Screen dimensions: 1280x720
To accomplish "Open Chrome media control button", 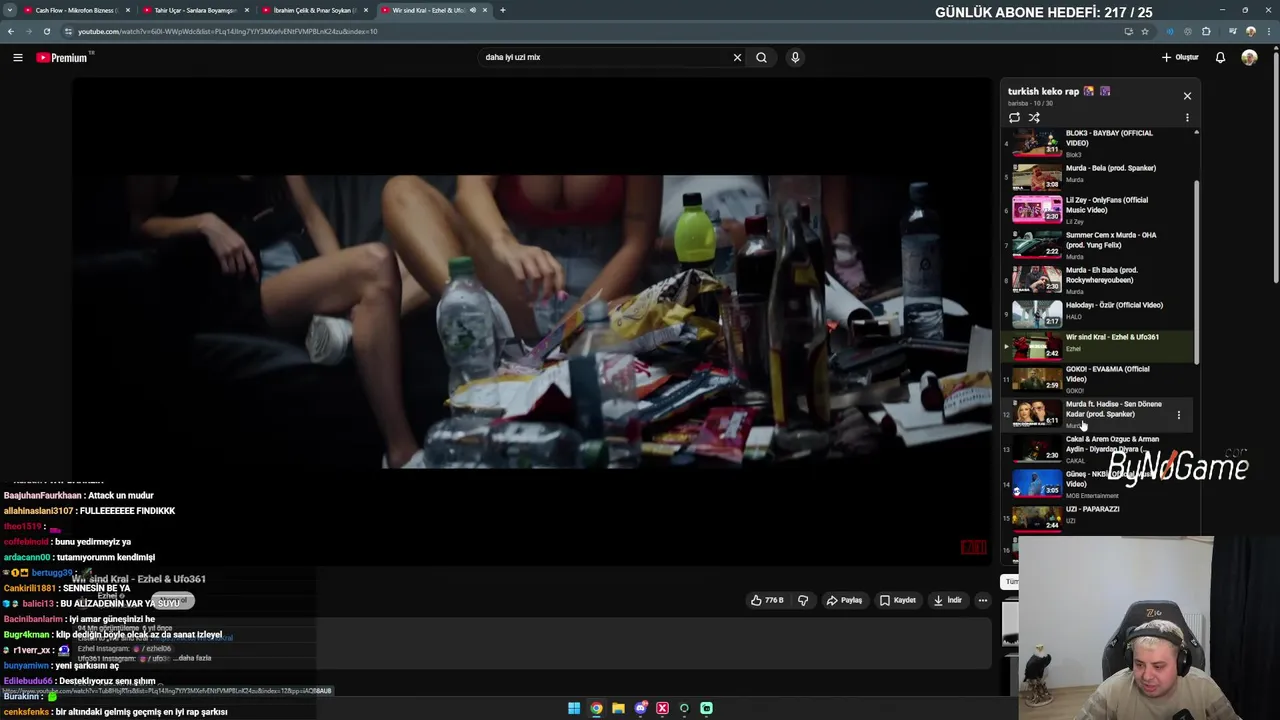I will 1232,31.
